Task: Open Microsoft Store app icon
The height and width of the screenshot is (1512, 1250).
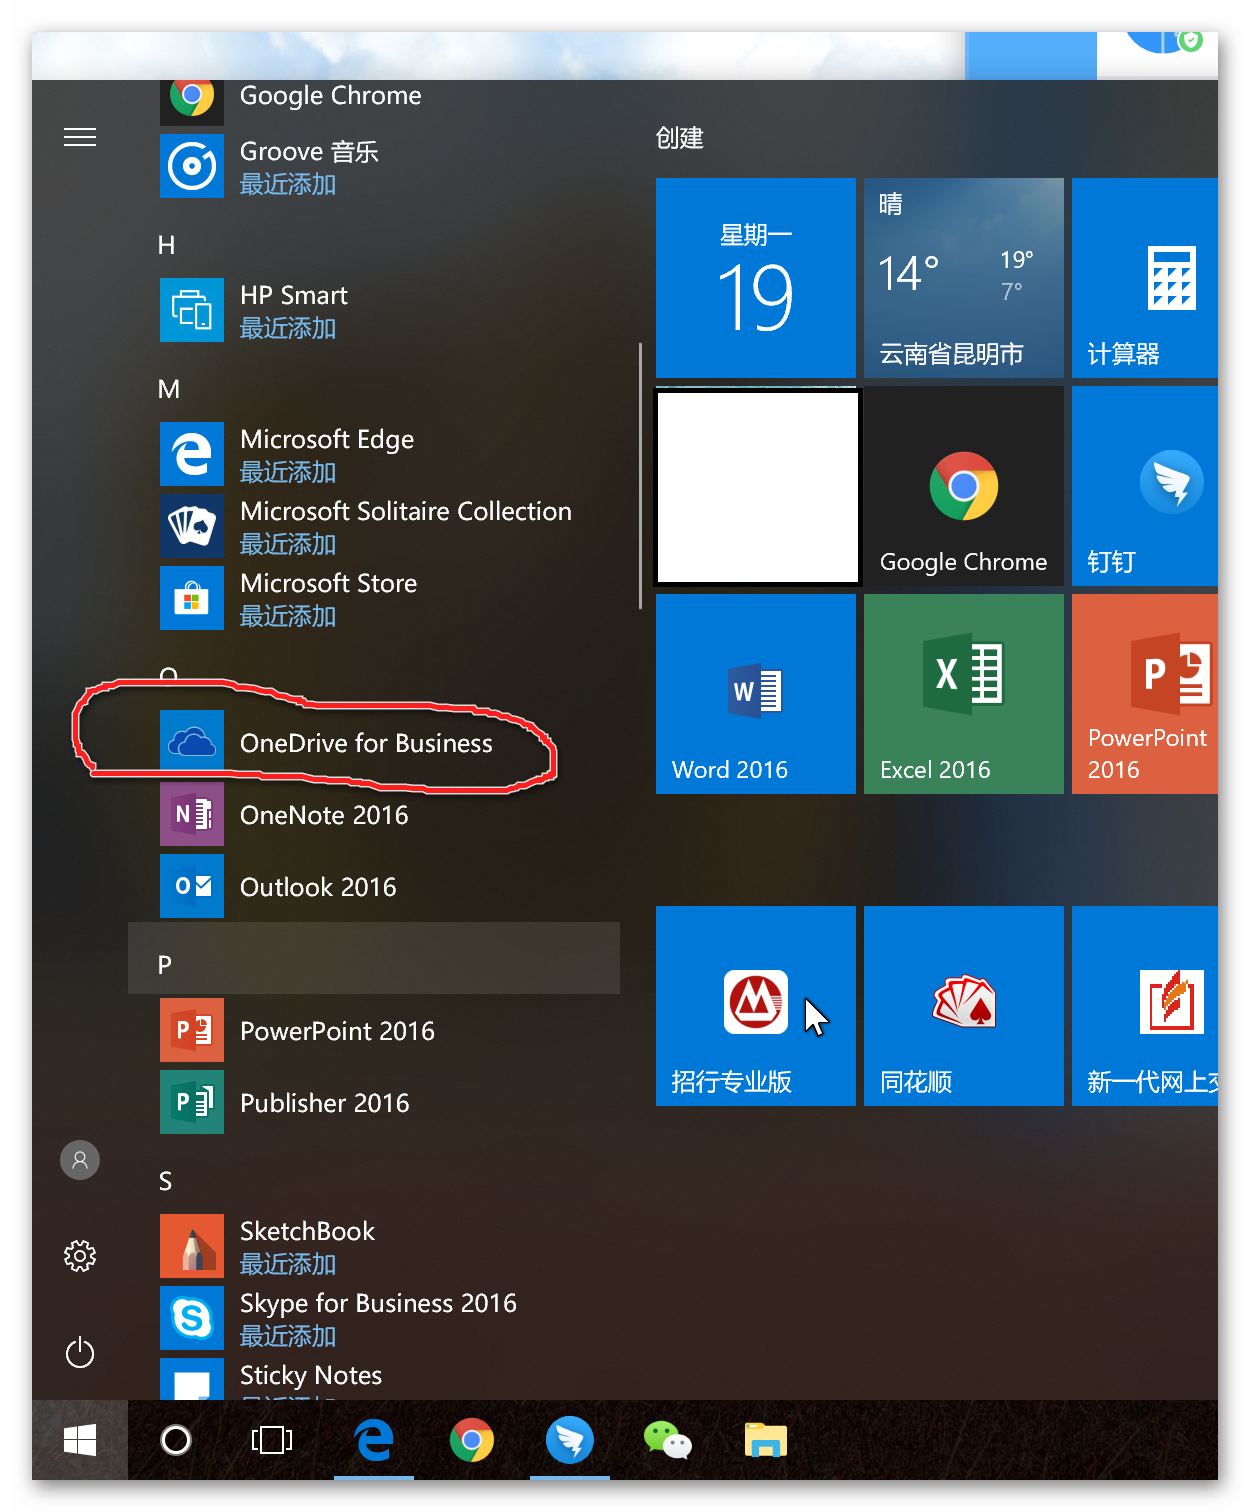Action: click(192, 598)
